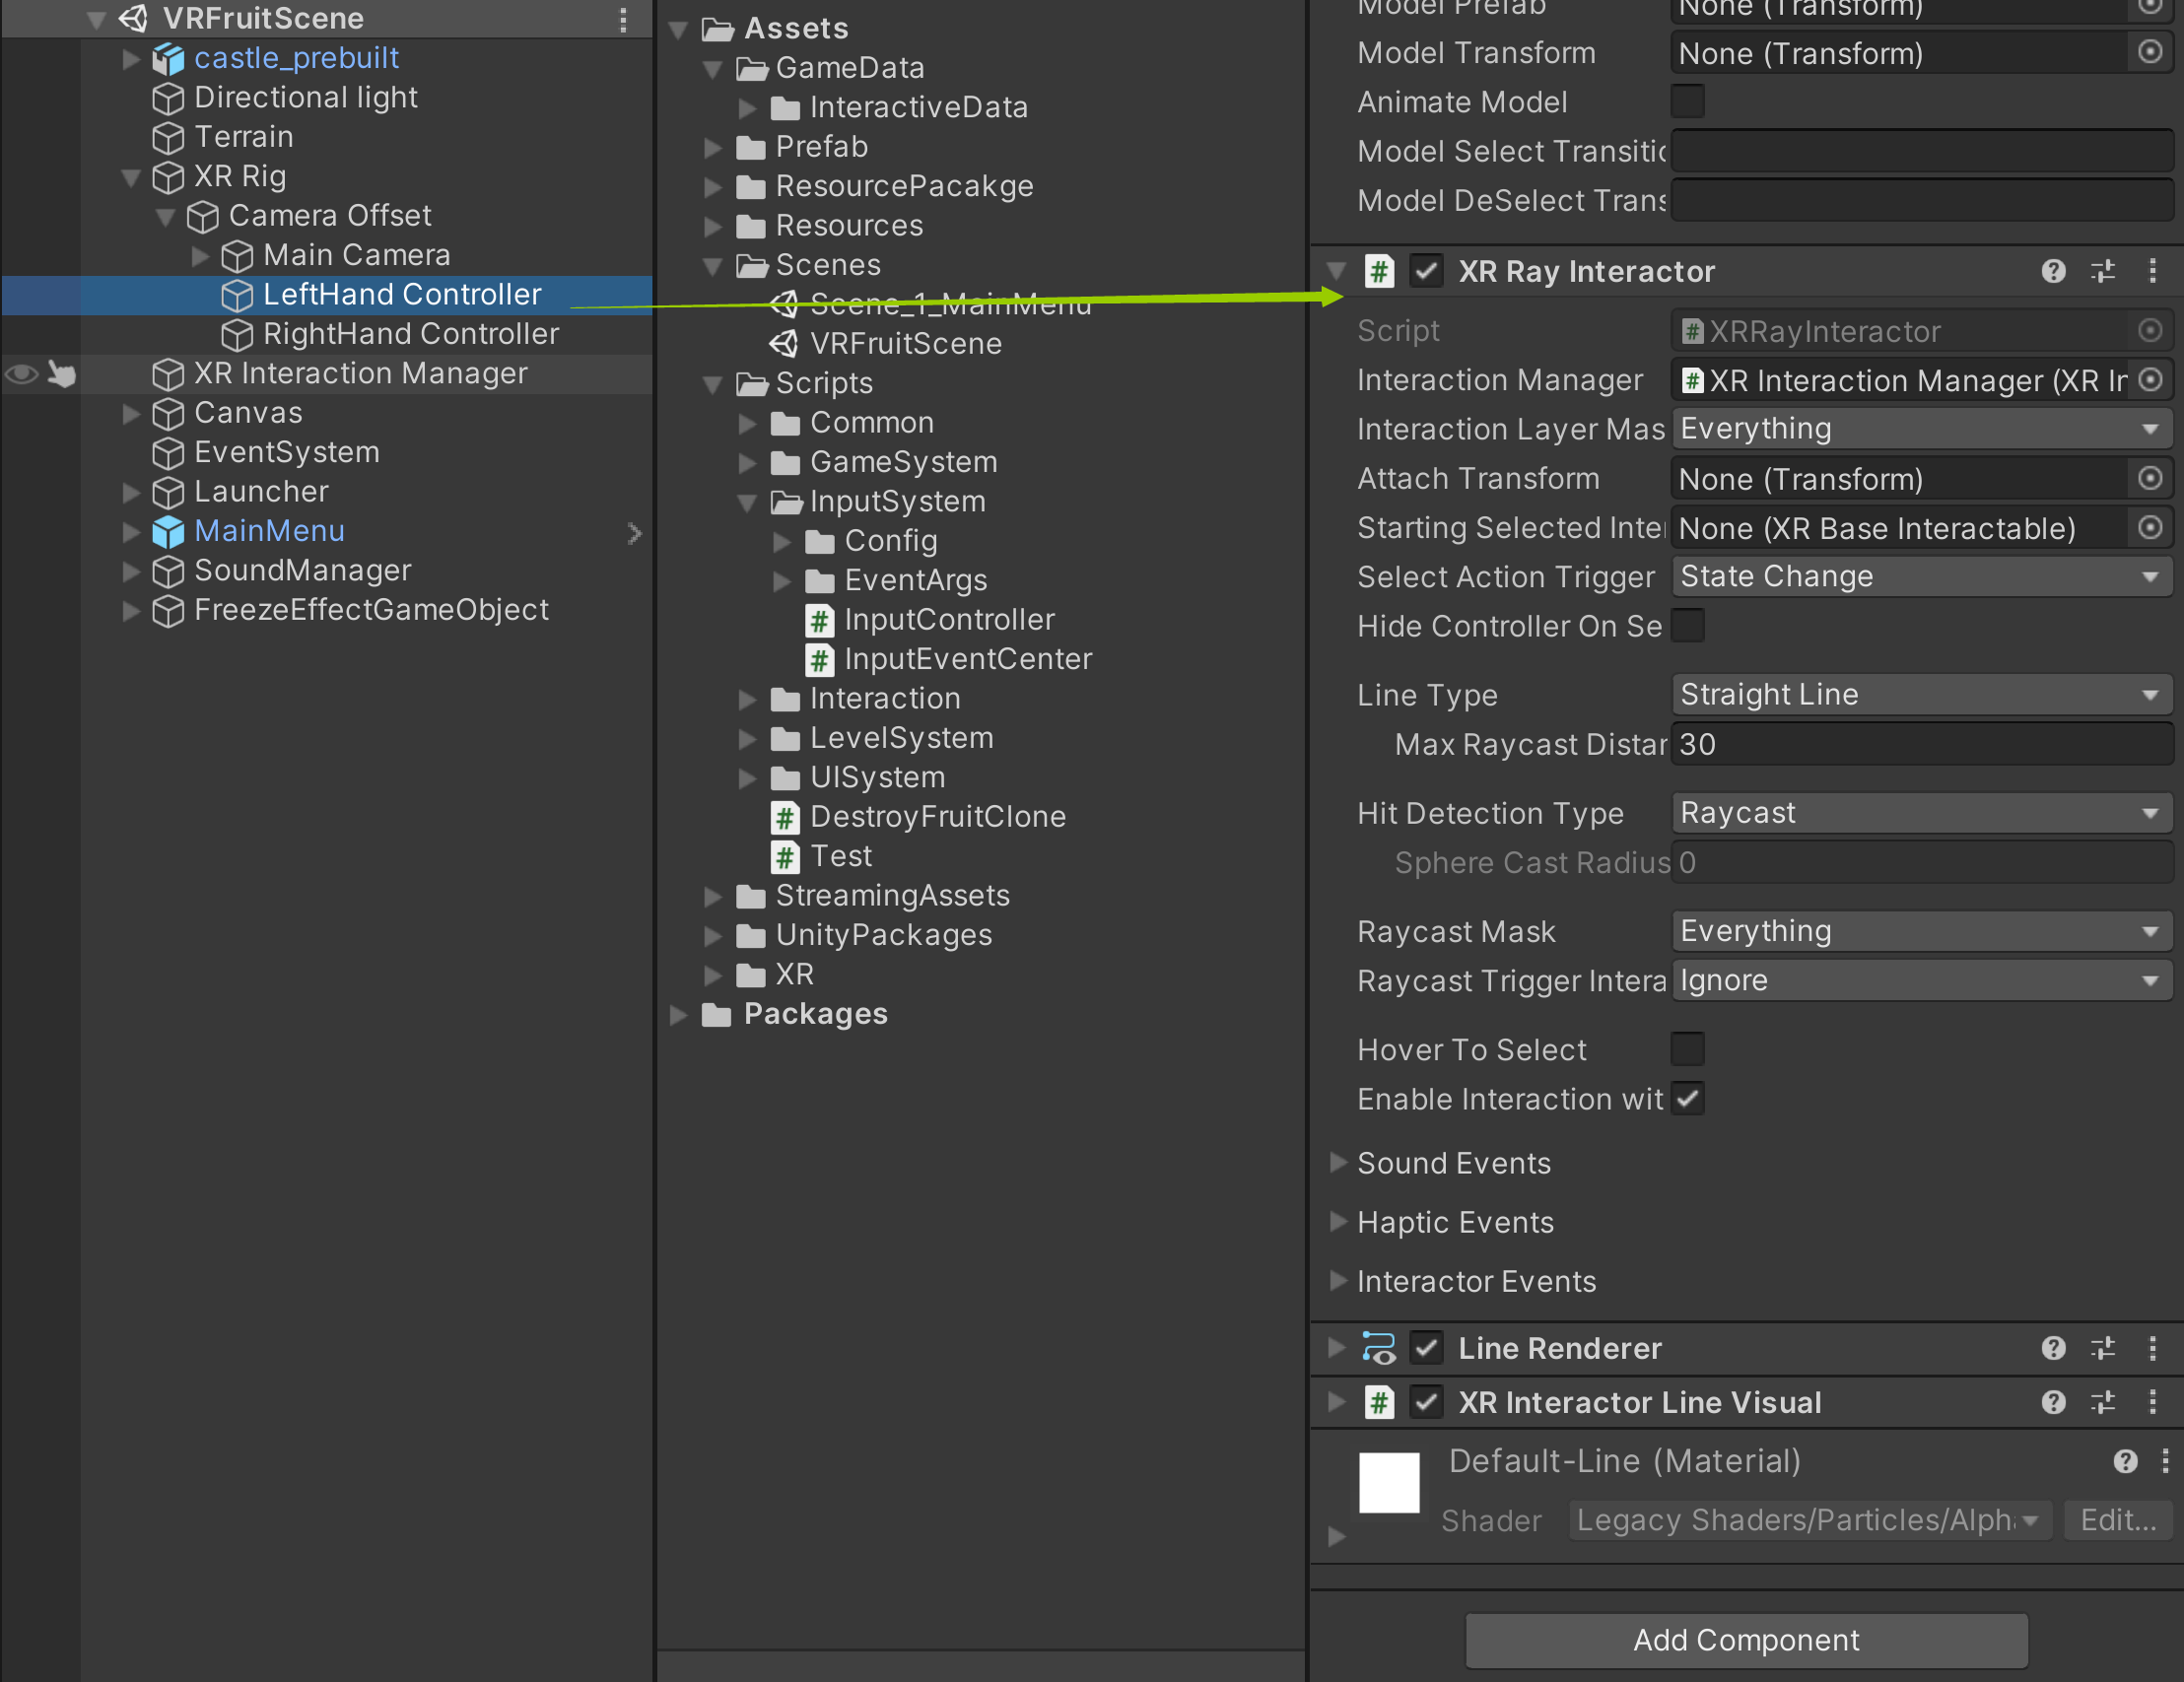Click Default-Line material help icon
Viewport: 2184px width, 1682px height.
[2125, 1461]
